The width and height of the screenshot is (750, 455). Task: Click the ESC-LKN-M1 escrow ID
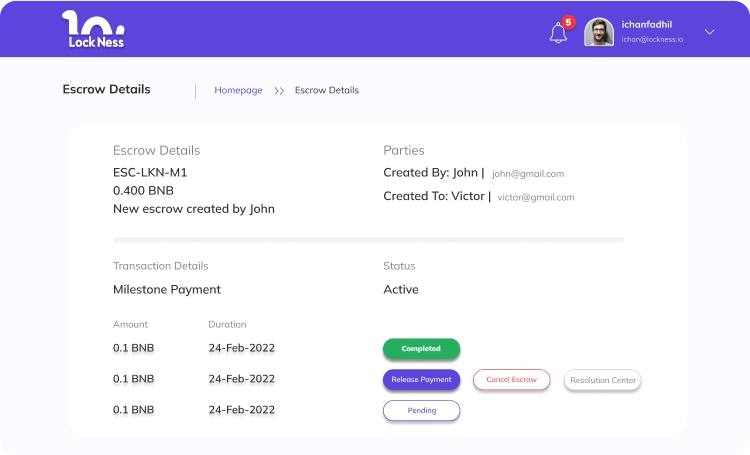click(x=150, y=172)
